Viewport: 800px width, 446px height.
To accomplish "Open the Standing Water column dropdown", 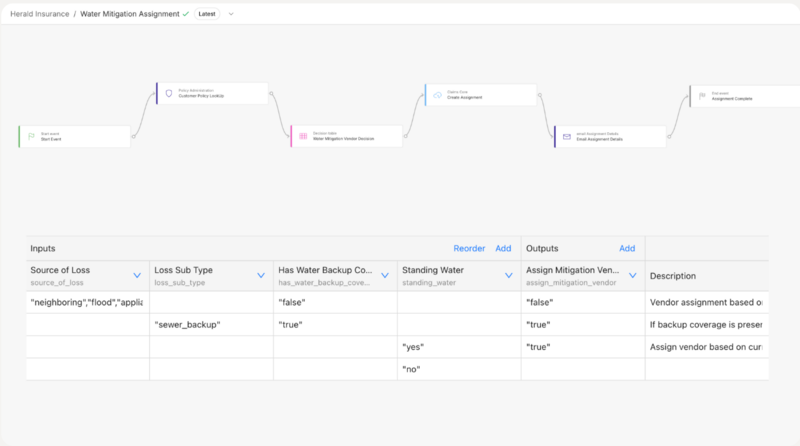I will (x=509, y=275).
